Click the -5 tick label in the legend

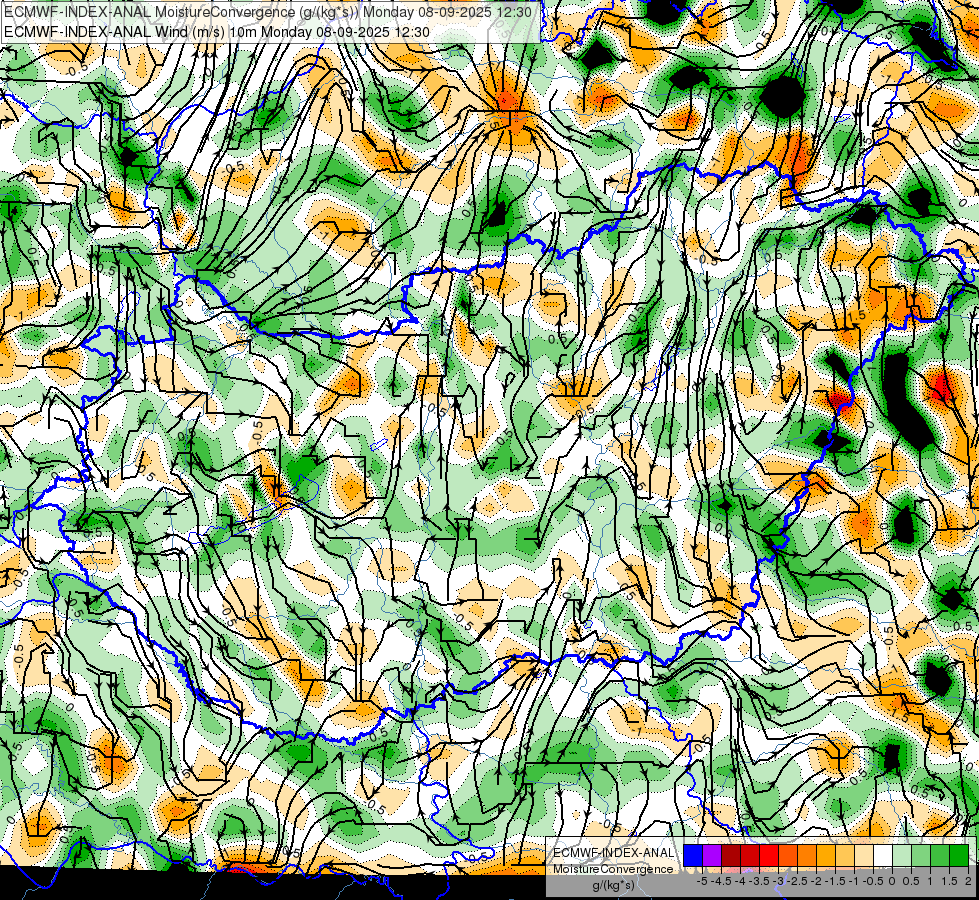tap(702, 881)
